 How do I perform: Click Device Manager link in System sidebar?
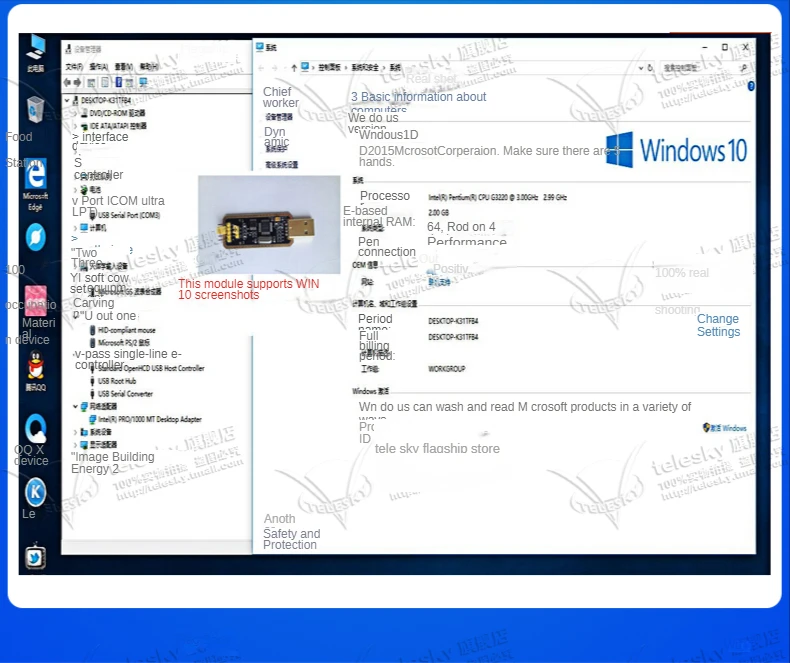(x=279, y=117)
